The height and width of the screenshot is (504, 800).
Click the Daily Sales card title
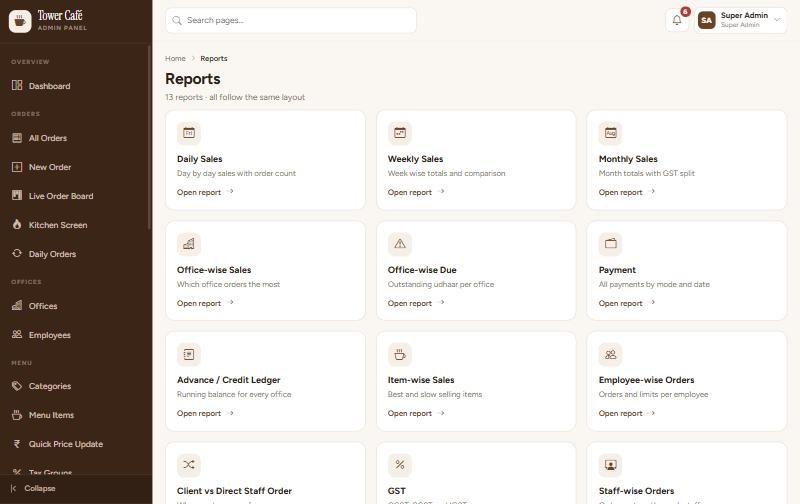pos(199,159)
